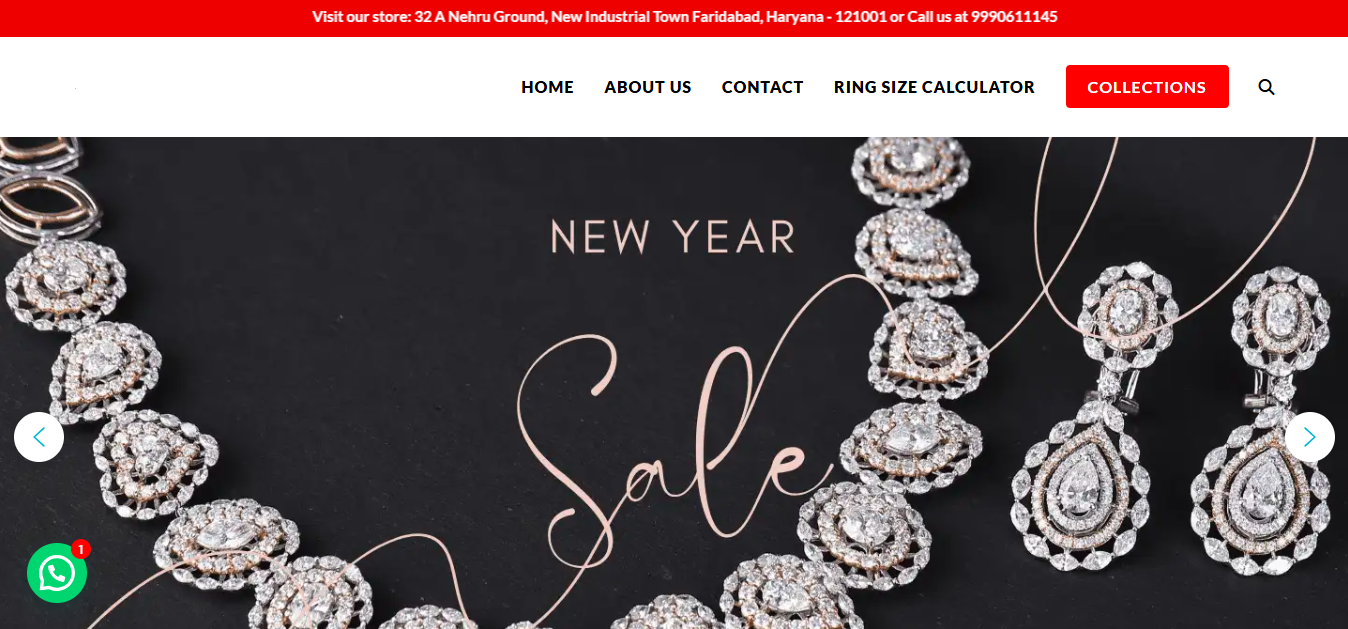Click the red COLLECTIONS button

point(1147,87)
